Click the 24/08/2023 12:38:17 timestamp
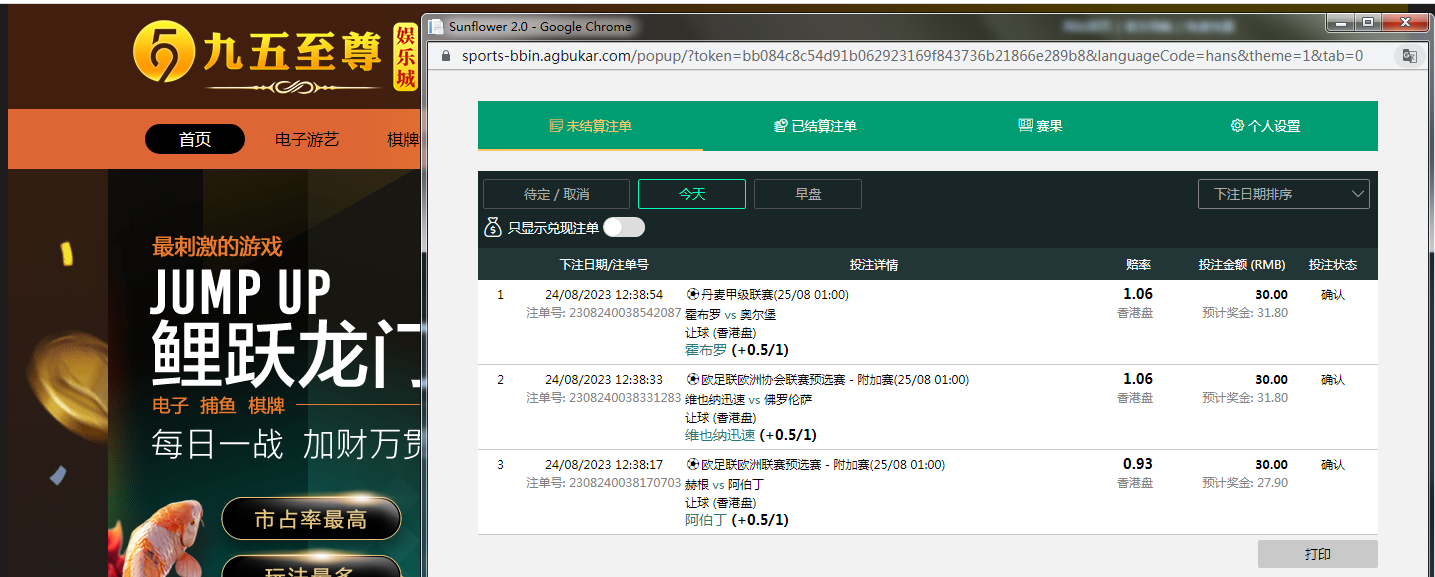This screenshot has height=577, width=1435. coord(604,465)
